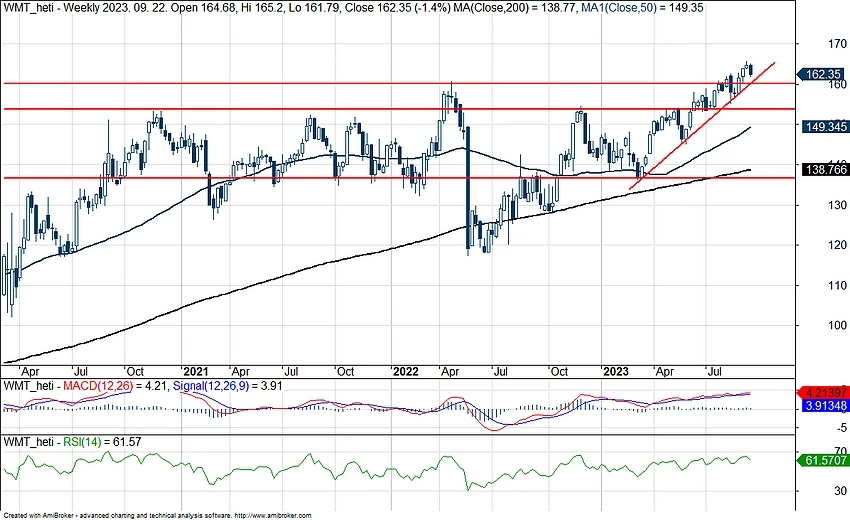Select the MA1(Close,50) = 149.35 title label

click(640, 8)
